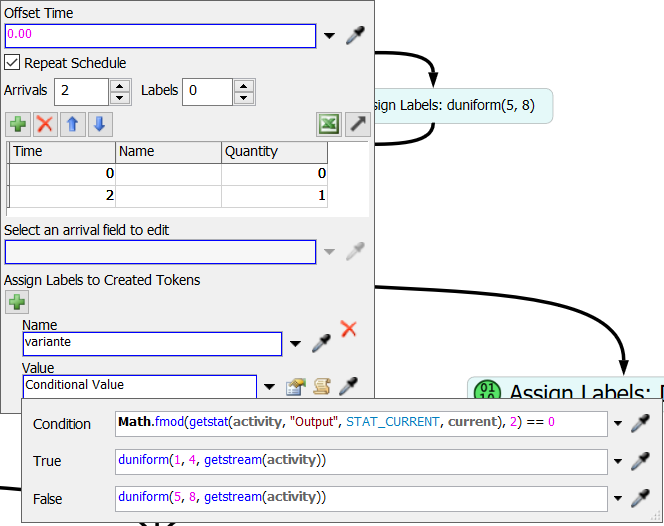Add a new arrival row with green plus
Screen dimensions: 664x526
pos(18,125)
